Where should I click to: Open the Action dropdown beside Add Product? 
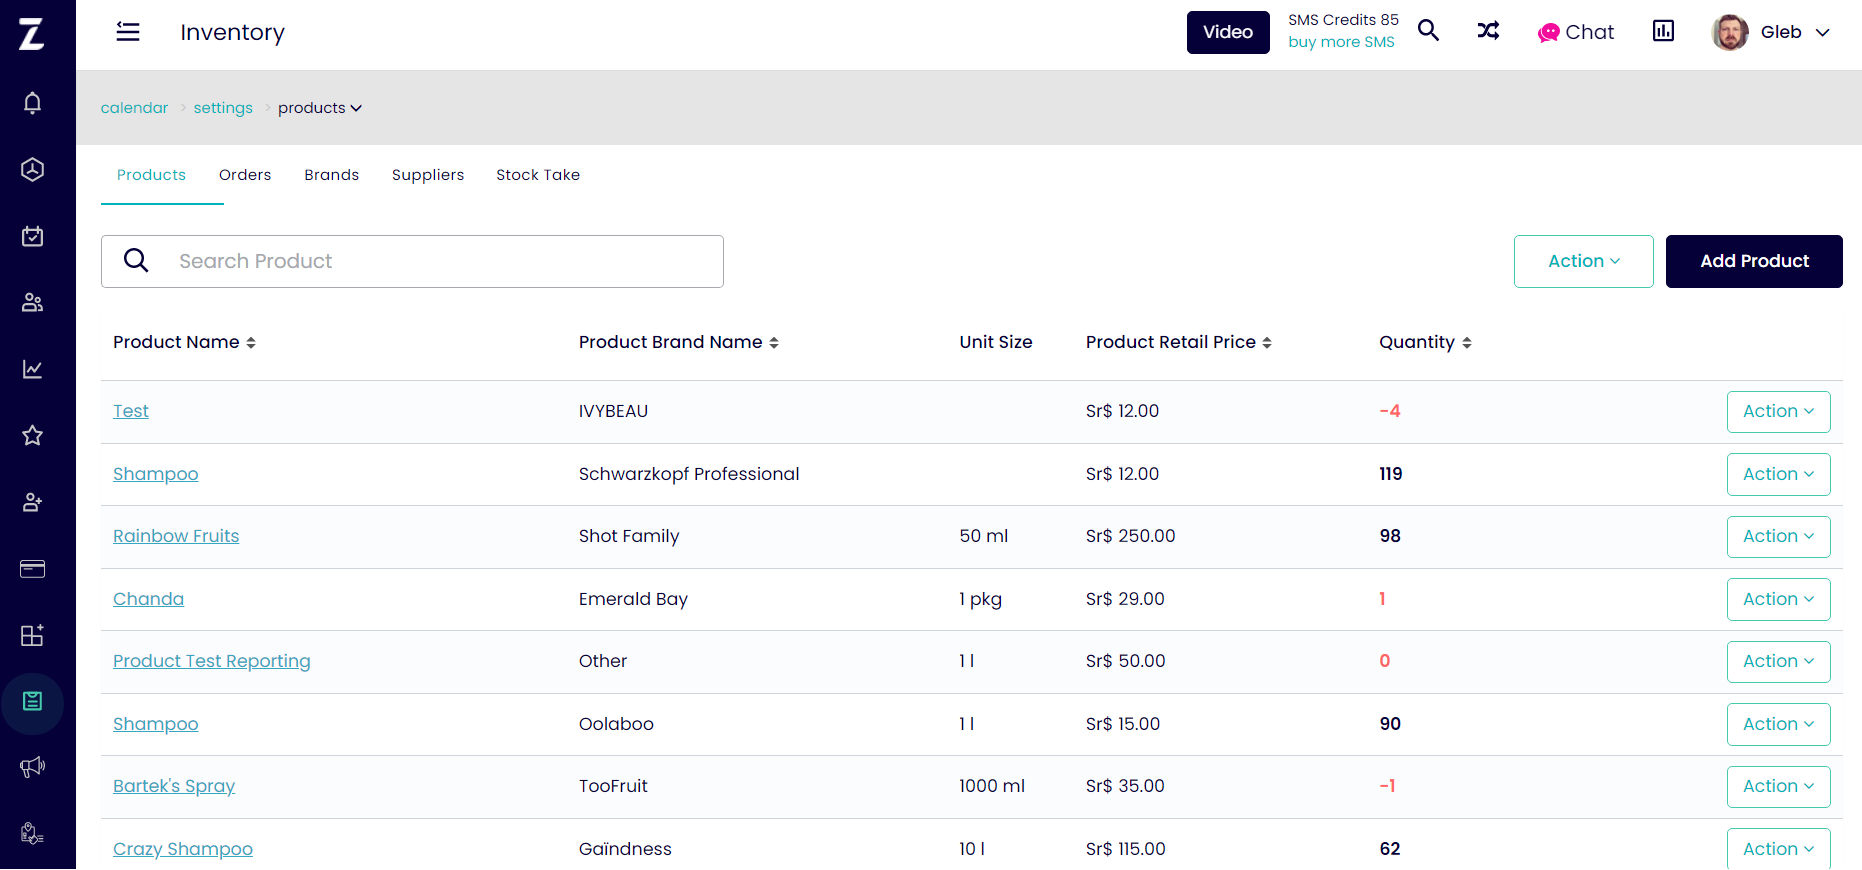(1583, 261)
